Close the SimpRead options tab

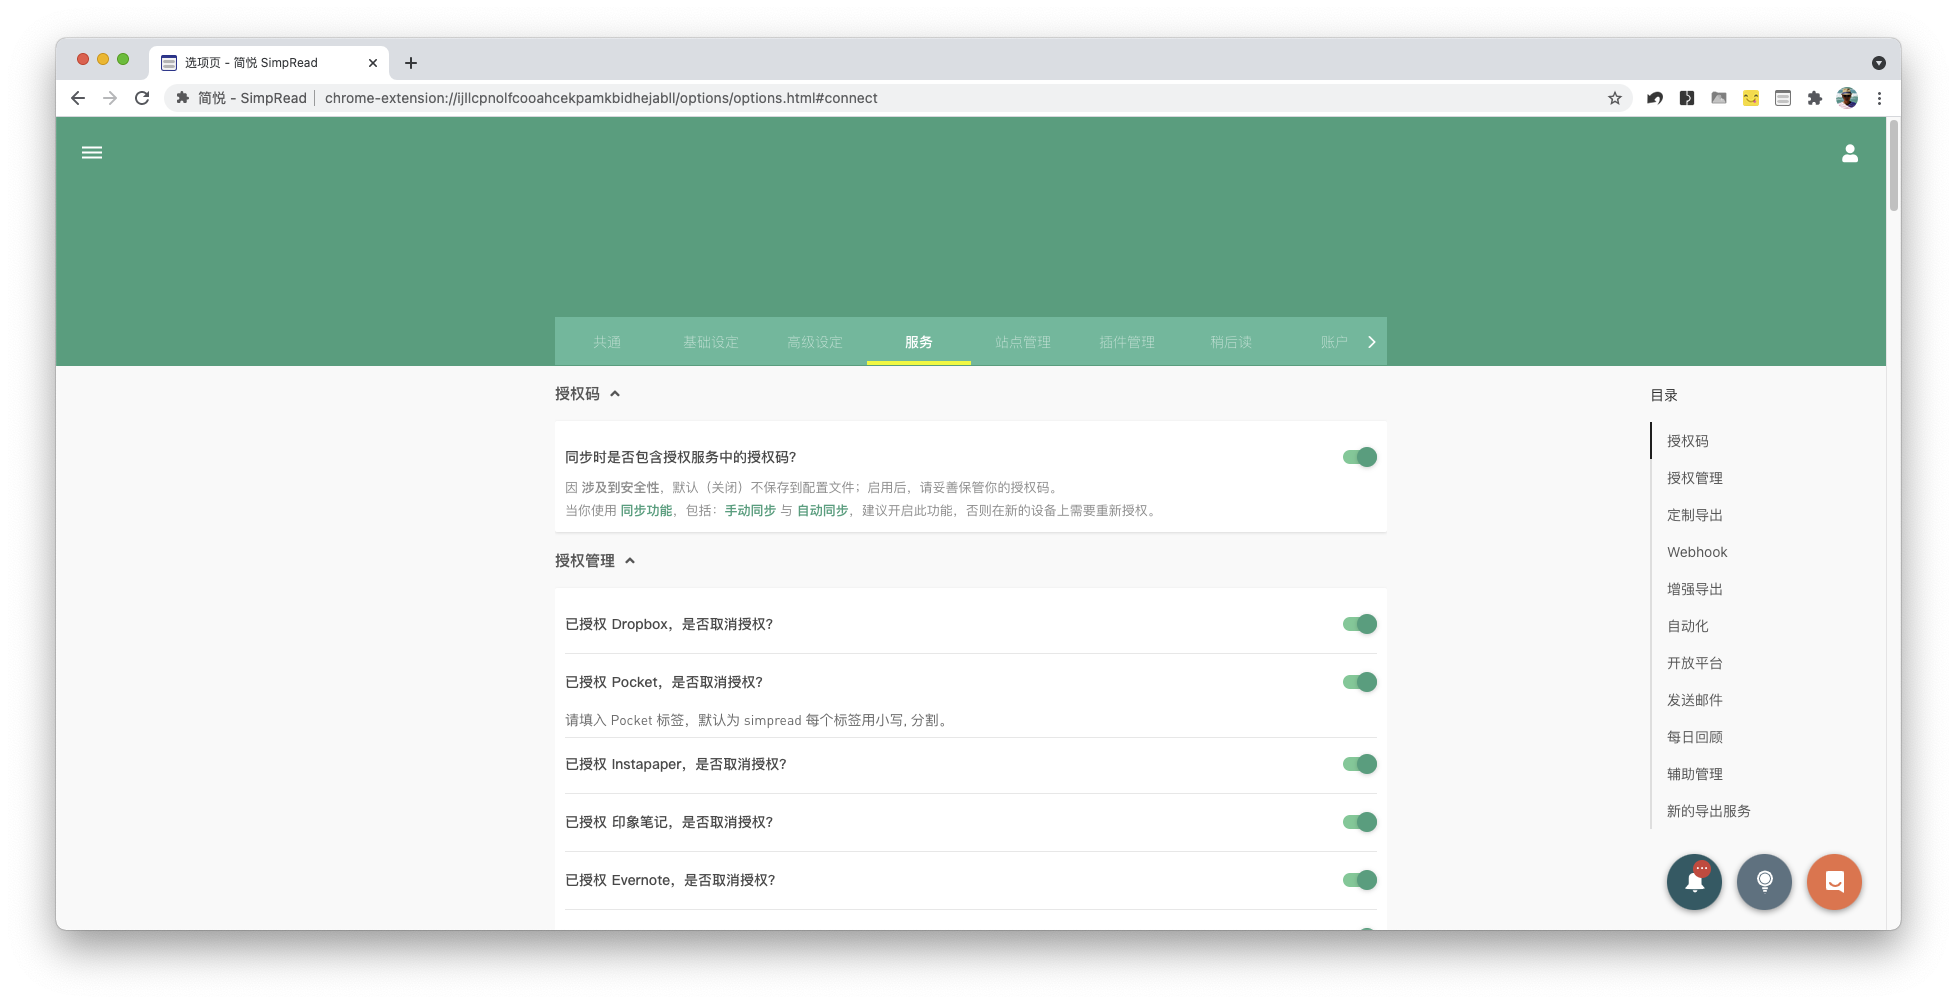tap(373, 63)
